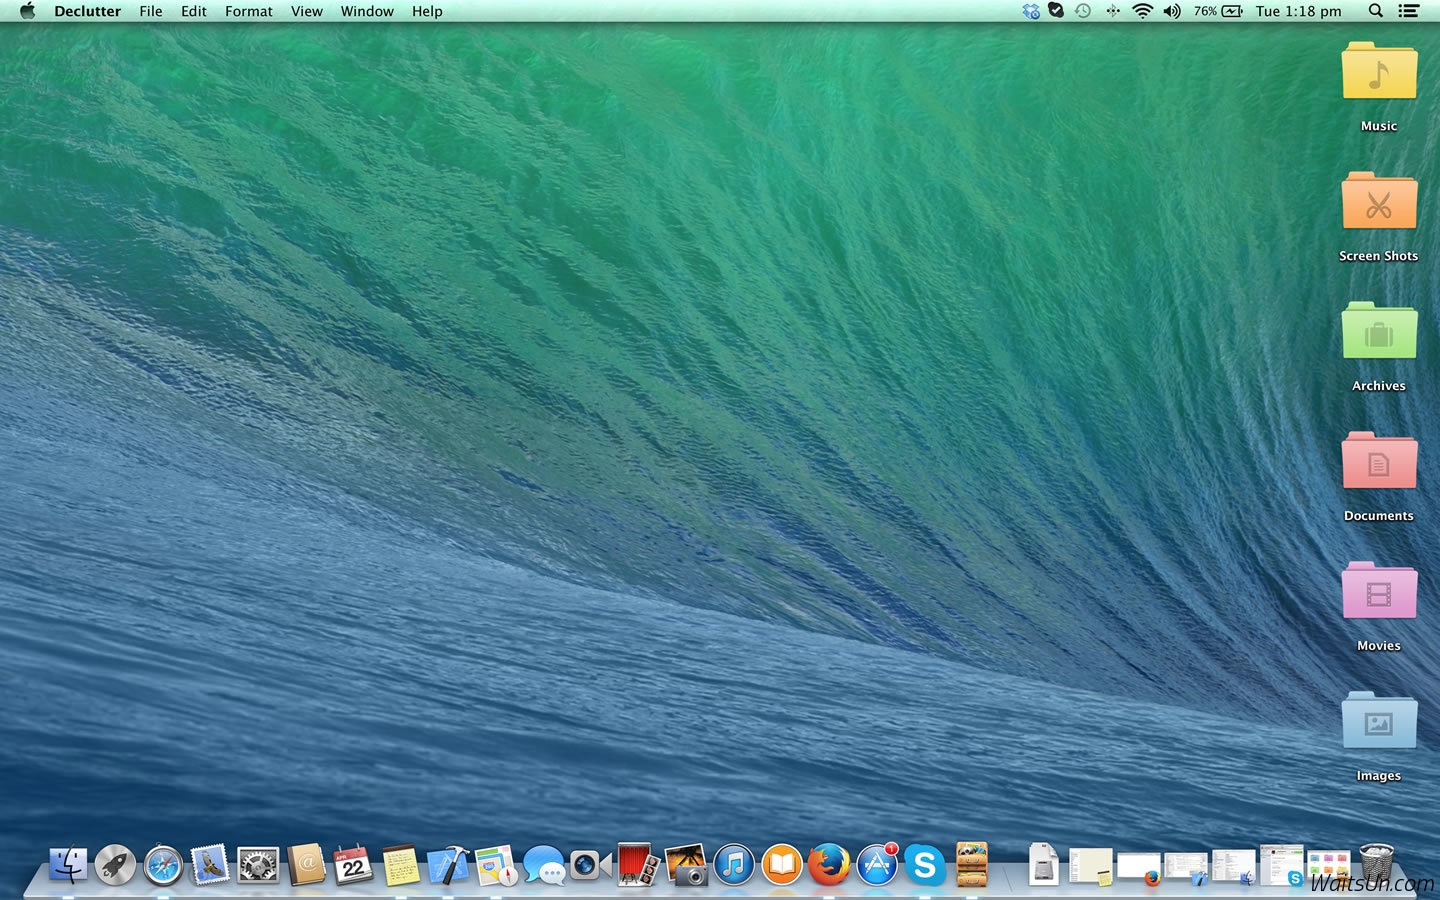Click the Spotlight search icon
Image resolution: width=1440 pixels, height=900 pixels.
(1376, 11)
